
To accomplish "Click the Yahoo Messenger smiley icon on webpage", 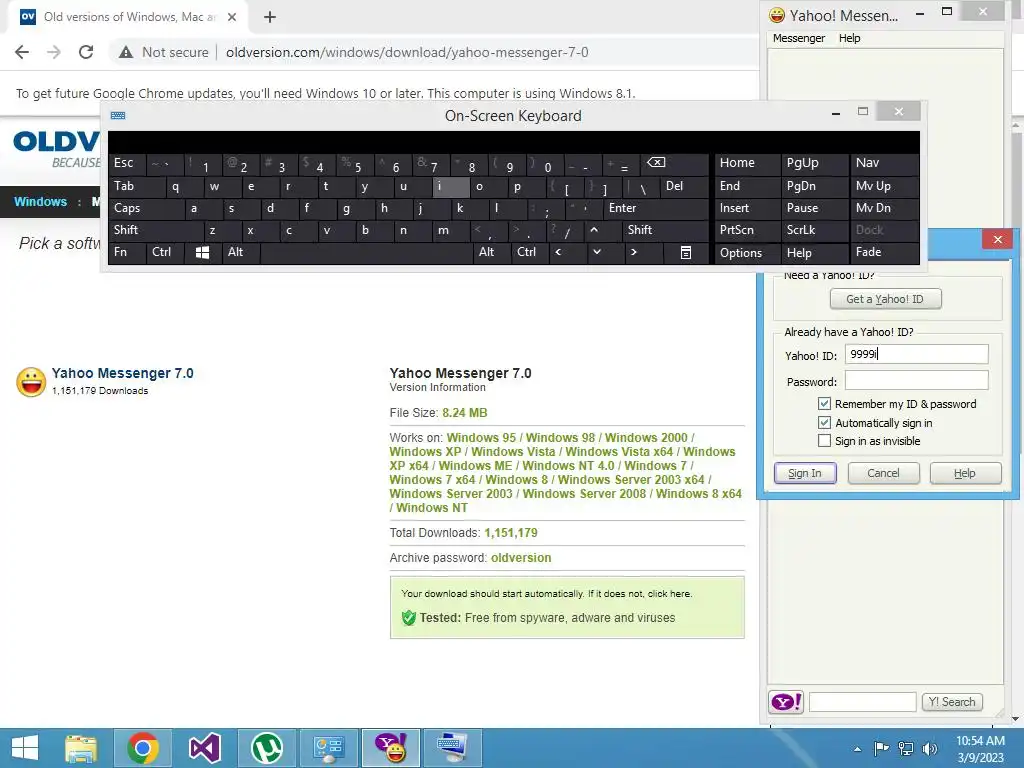I will click(x=31, y=381).
